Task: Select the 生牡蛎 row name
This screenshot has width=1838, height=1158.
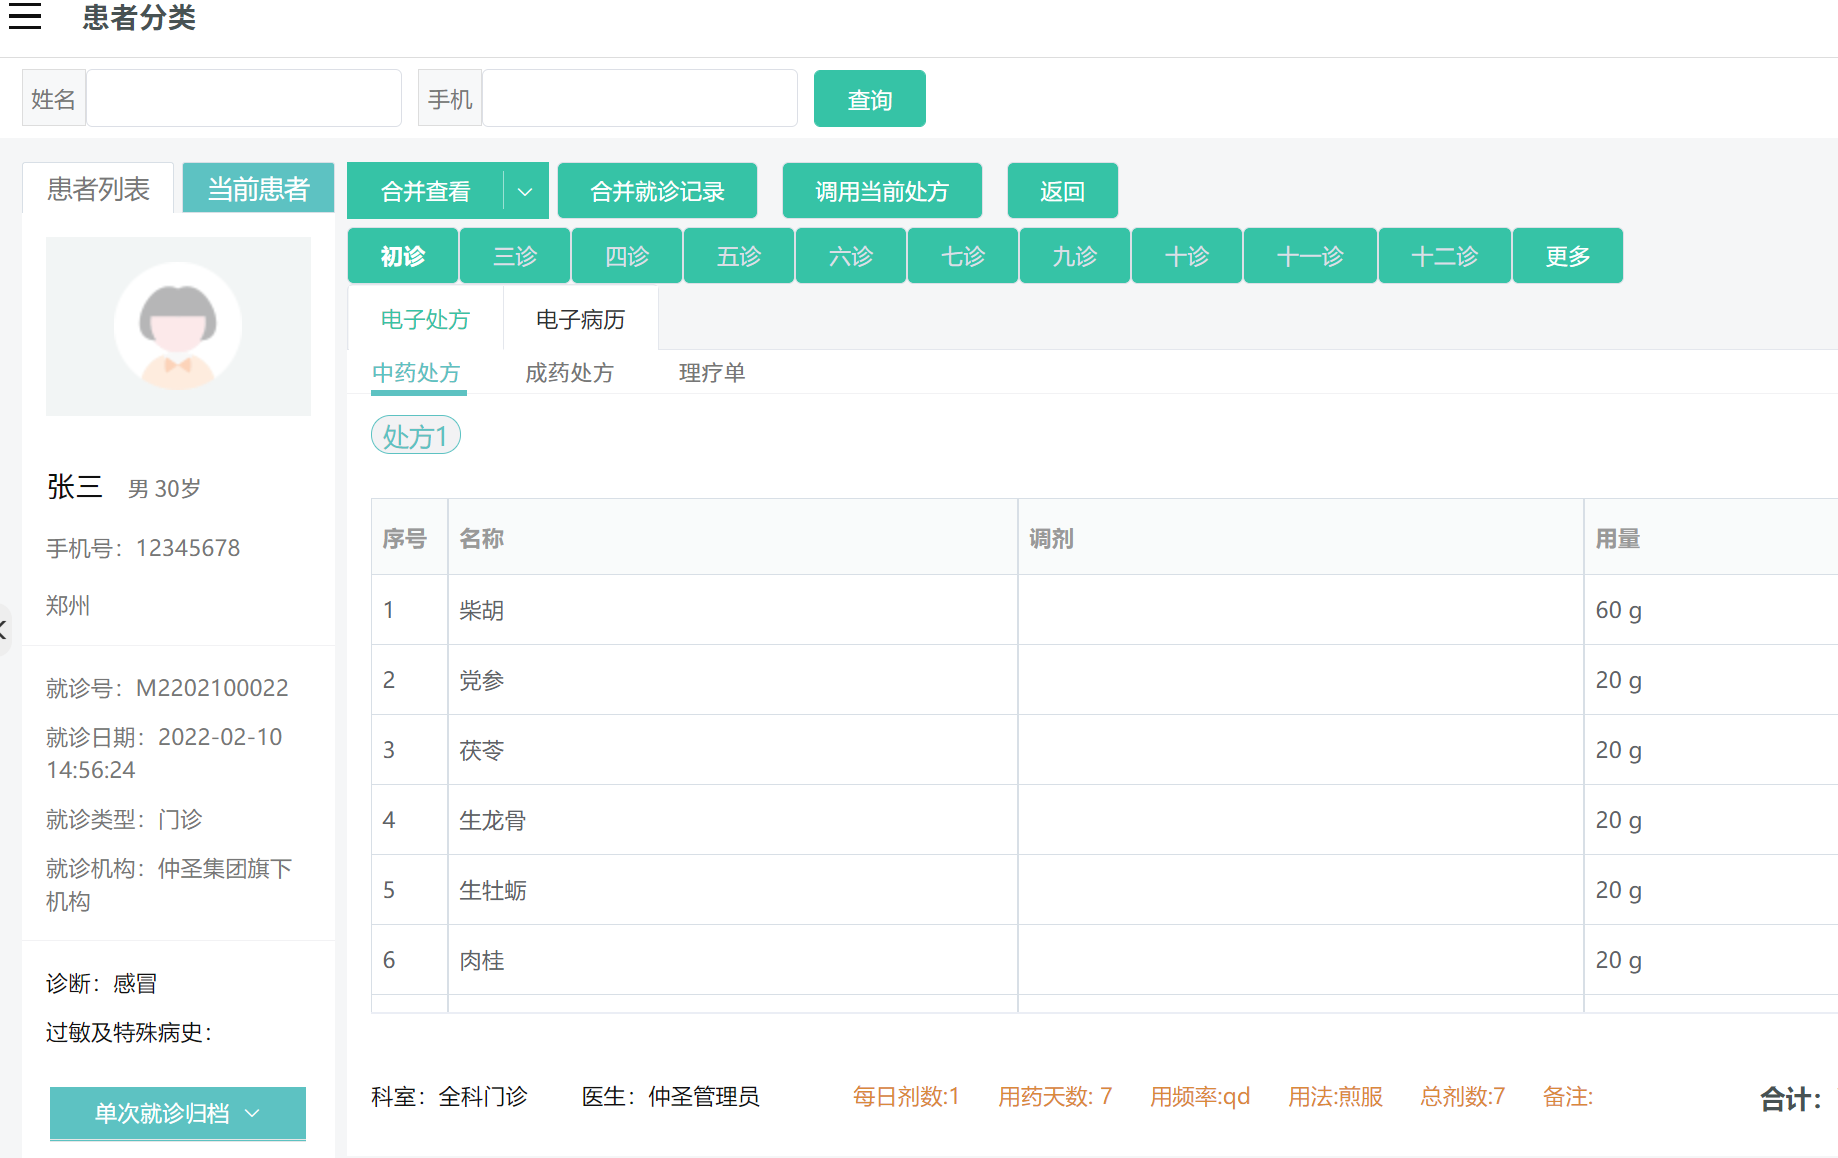Action: (492, 890)
